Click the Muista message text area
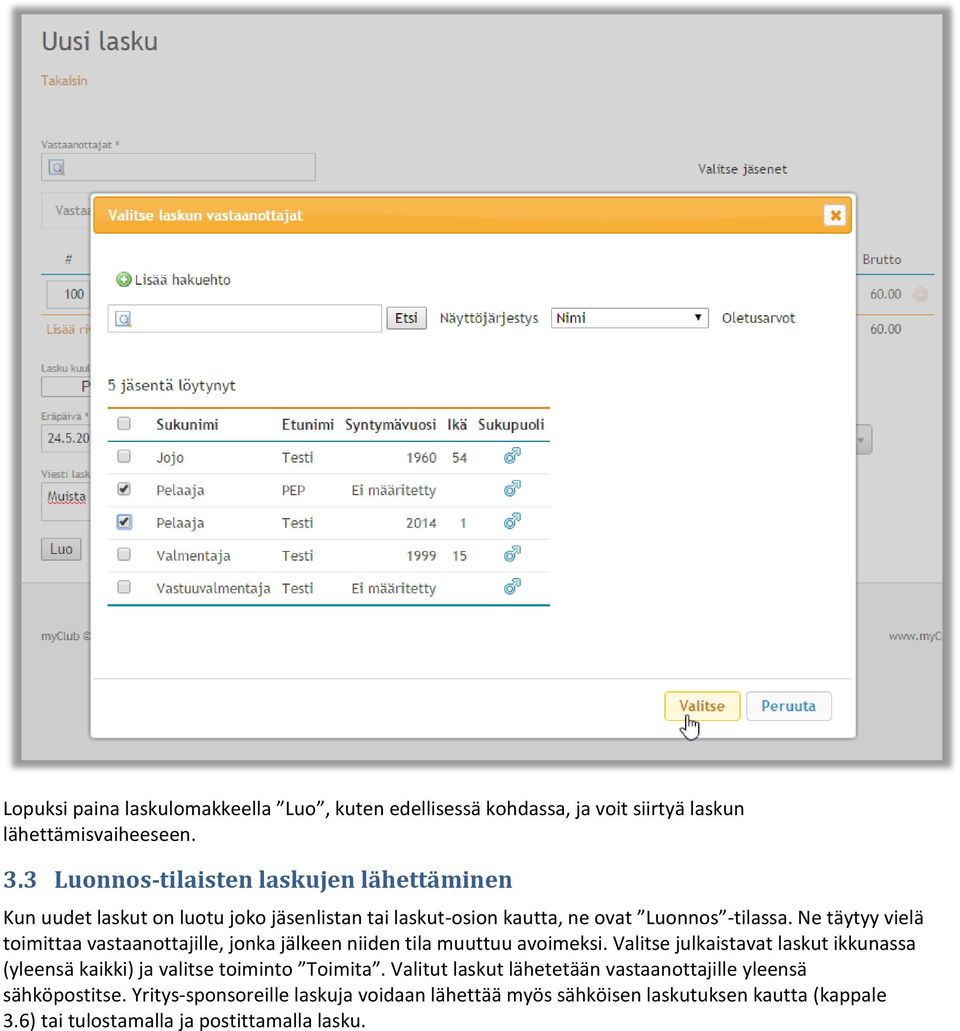Viewport: 960px width, 1031px height. 66,502
